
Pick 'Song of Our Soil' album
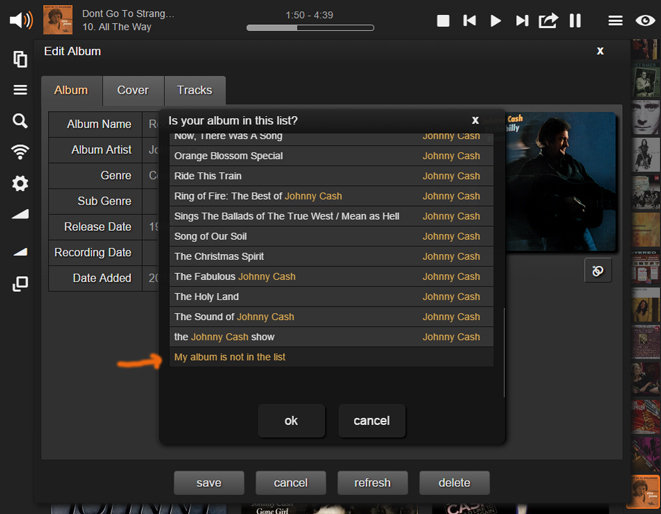click(331, 237)
